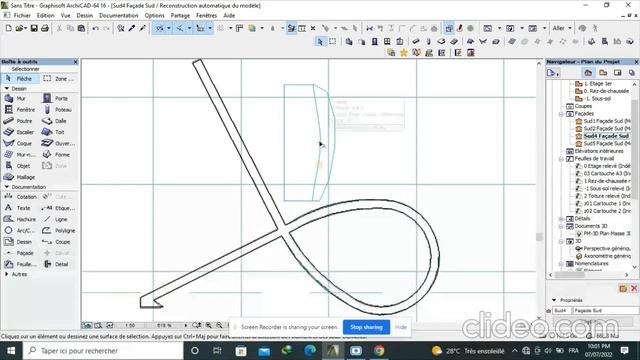Click the Save floppy disk icon
This screenshot has width=640, height=360.
click(x=34, y=28)
